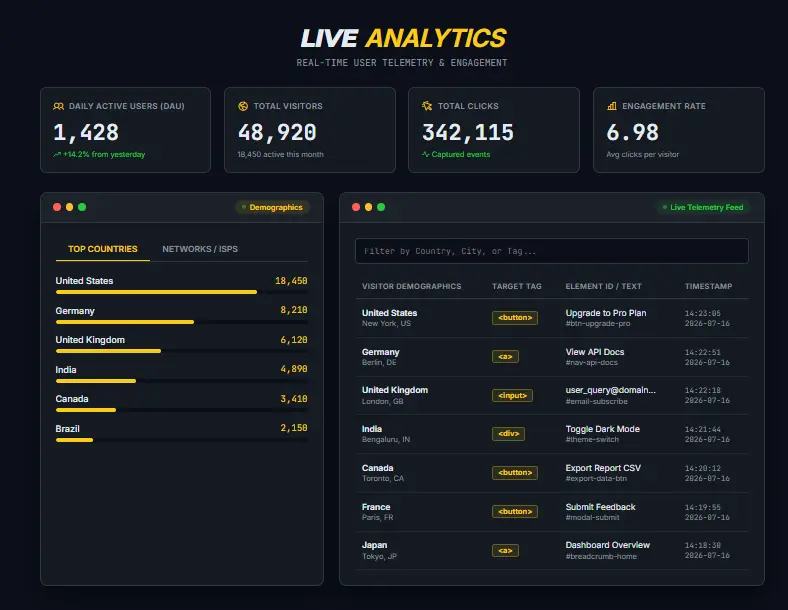
Task: Click the 48,920 total visitors value
Action: (277, 133)
